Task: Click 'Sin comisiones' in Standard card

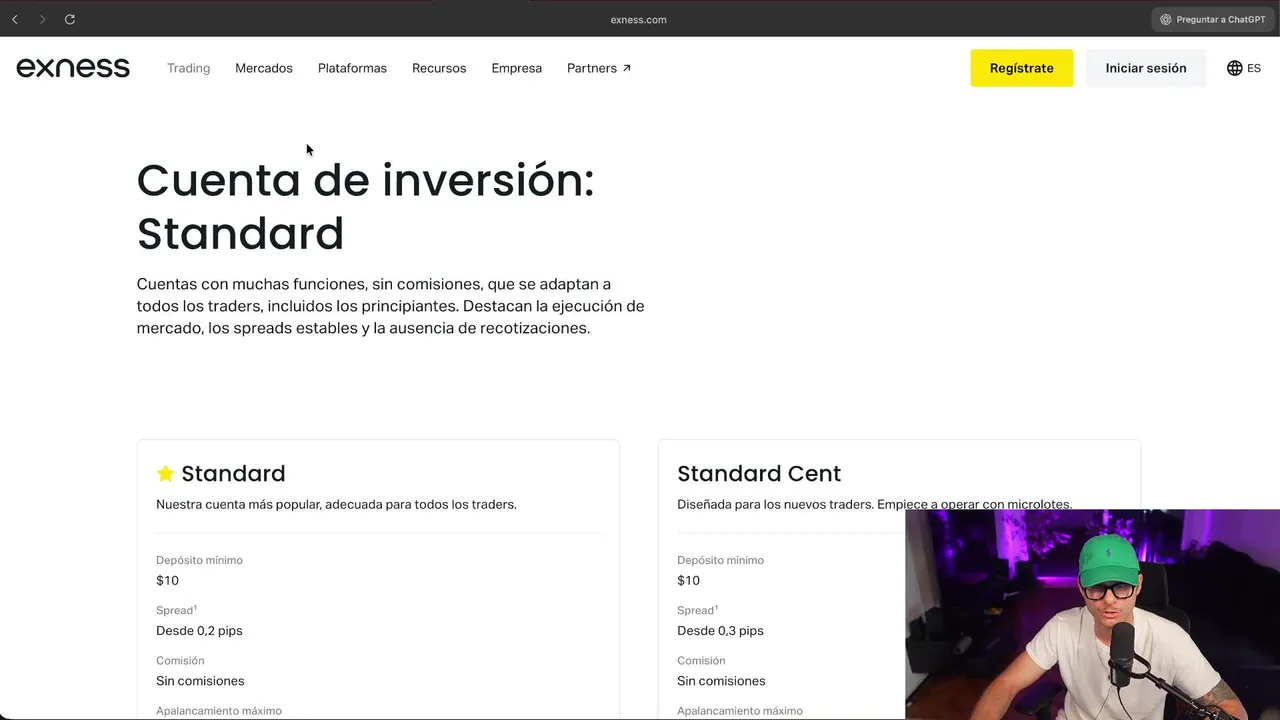Action: [x=200, y=681]
